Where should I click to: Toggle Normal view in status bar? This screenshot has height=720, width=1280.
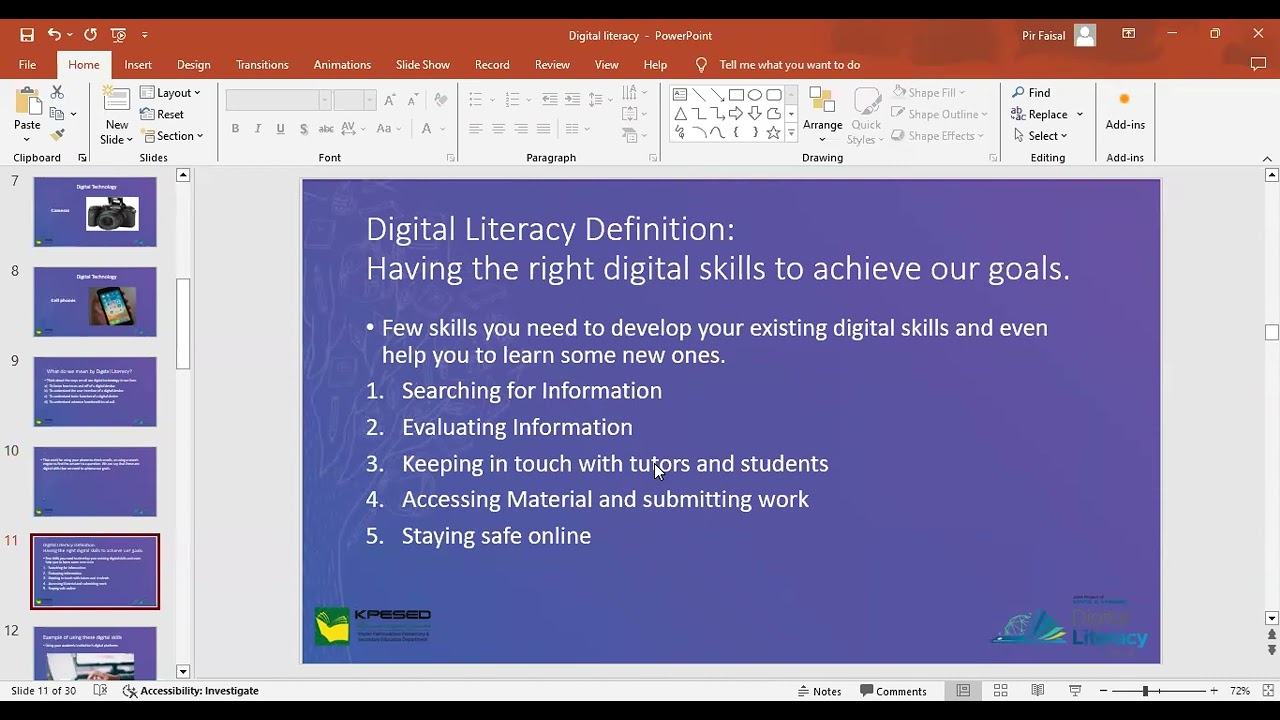tap(963, 691)
